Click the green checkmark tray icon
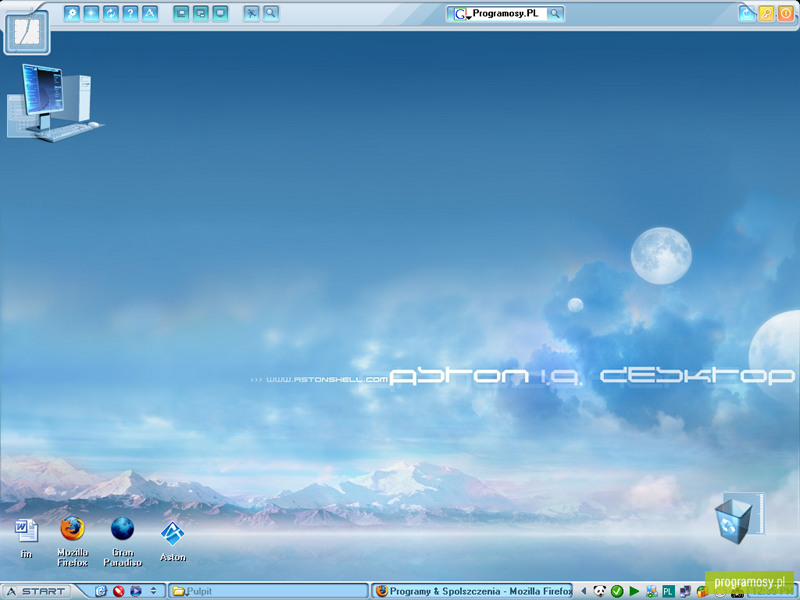 click(617, 591)
